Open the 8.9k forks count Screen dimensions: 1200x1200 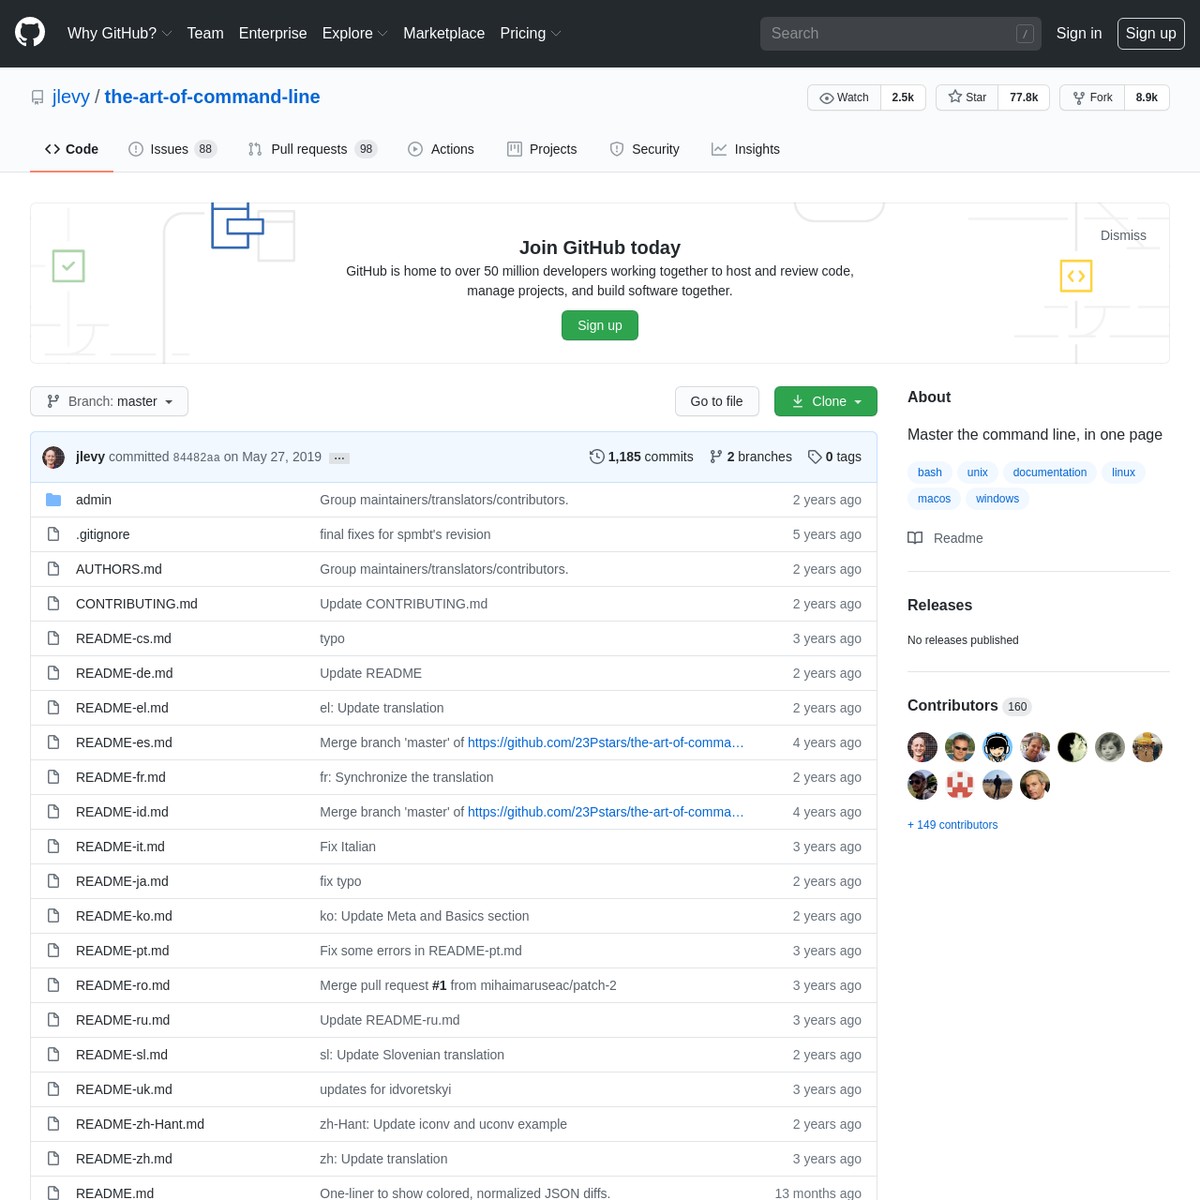click(1147, 97)
